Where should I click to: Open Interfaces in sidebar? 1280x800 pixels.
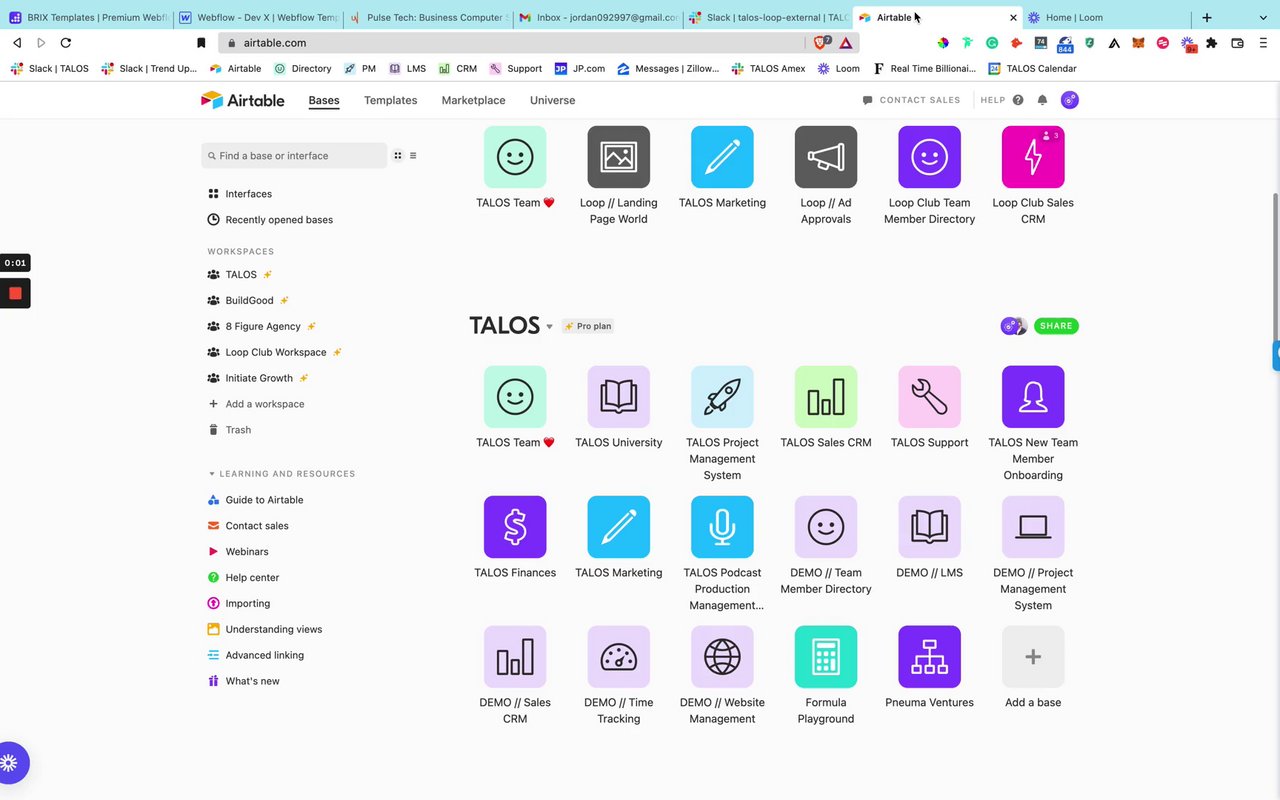click(x=239, y=194)
